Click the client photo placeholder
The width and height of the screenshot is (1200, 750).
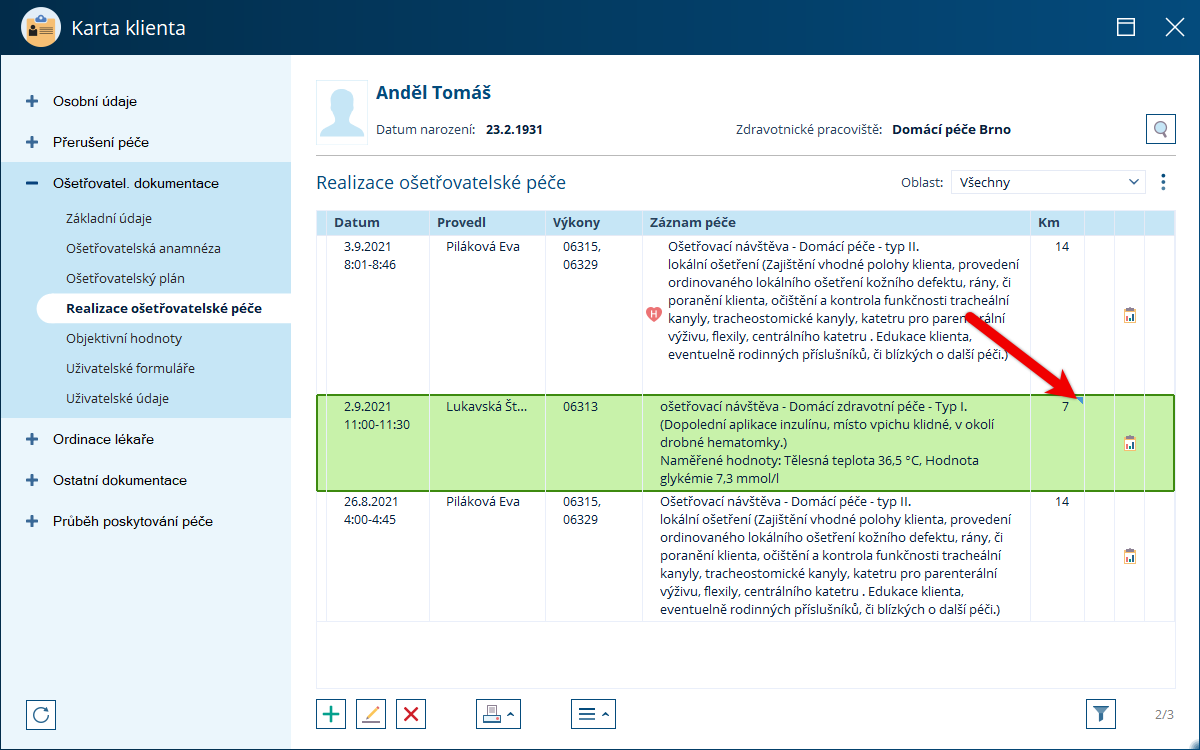coord(342,113)
